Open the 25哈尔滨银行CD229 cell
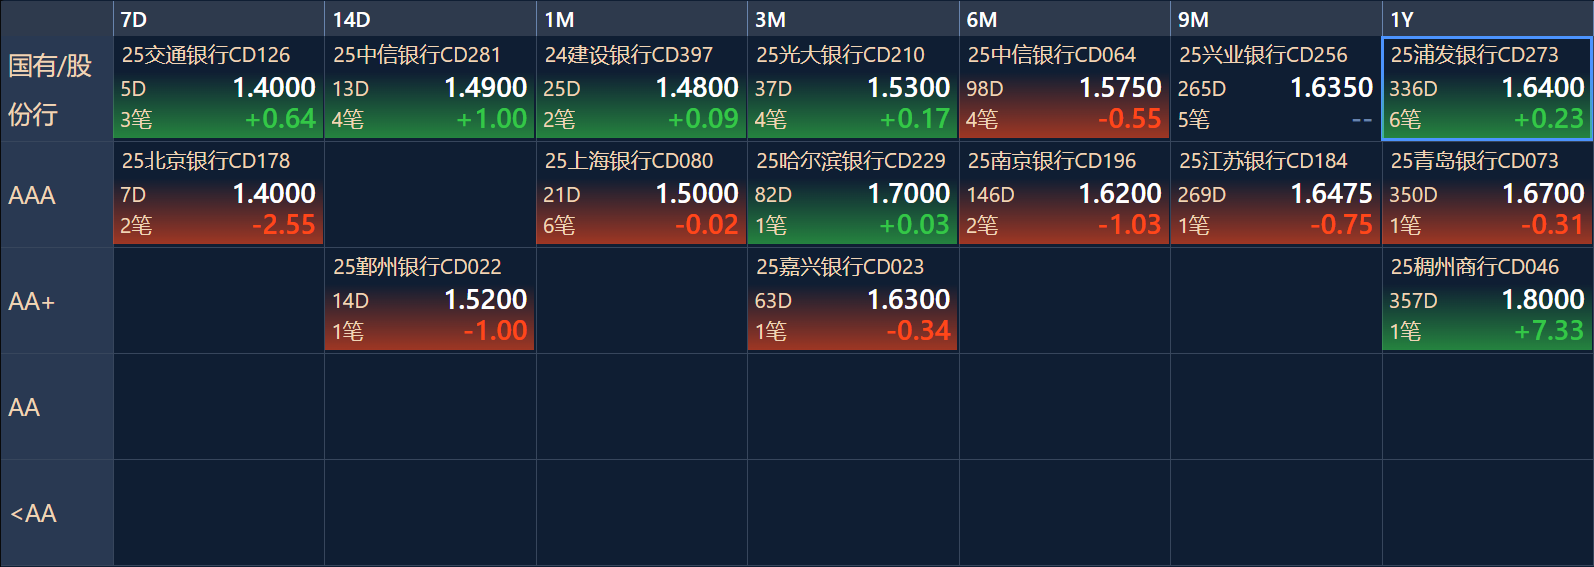This screenshot has height=567, width=1594. tap(853, 194)
